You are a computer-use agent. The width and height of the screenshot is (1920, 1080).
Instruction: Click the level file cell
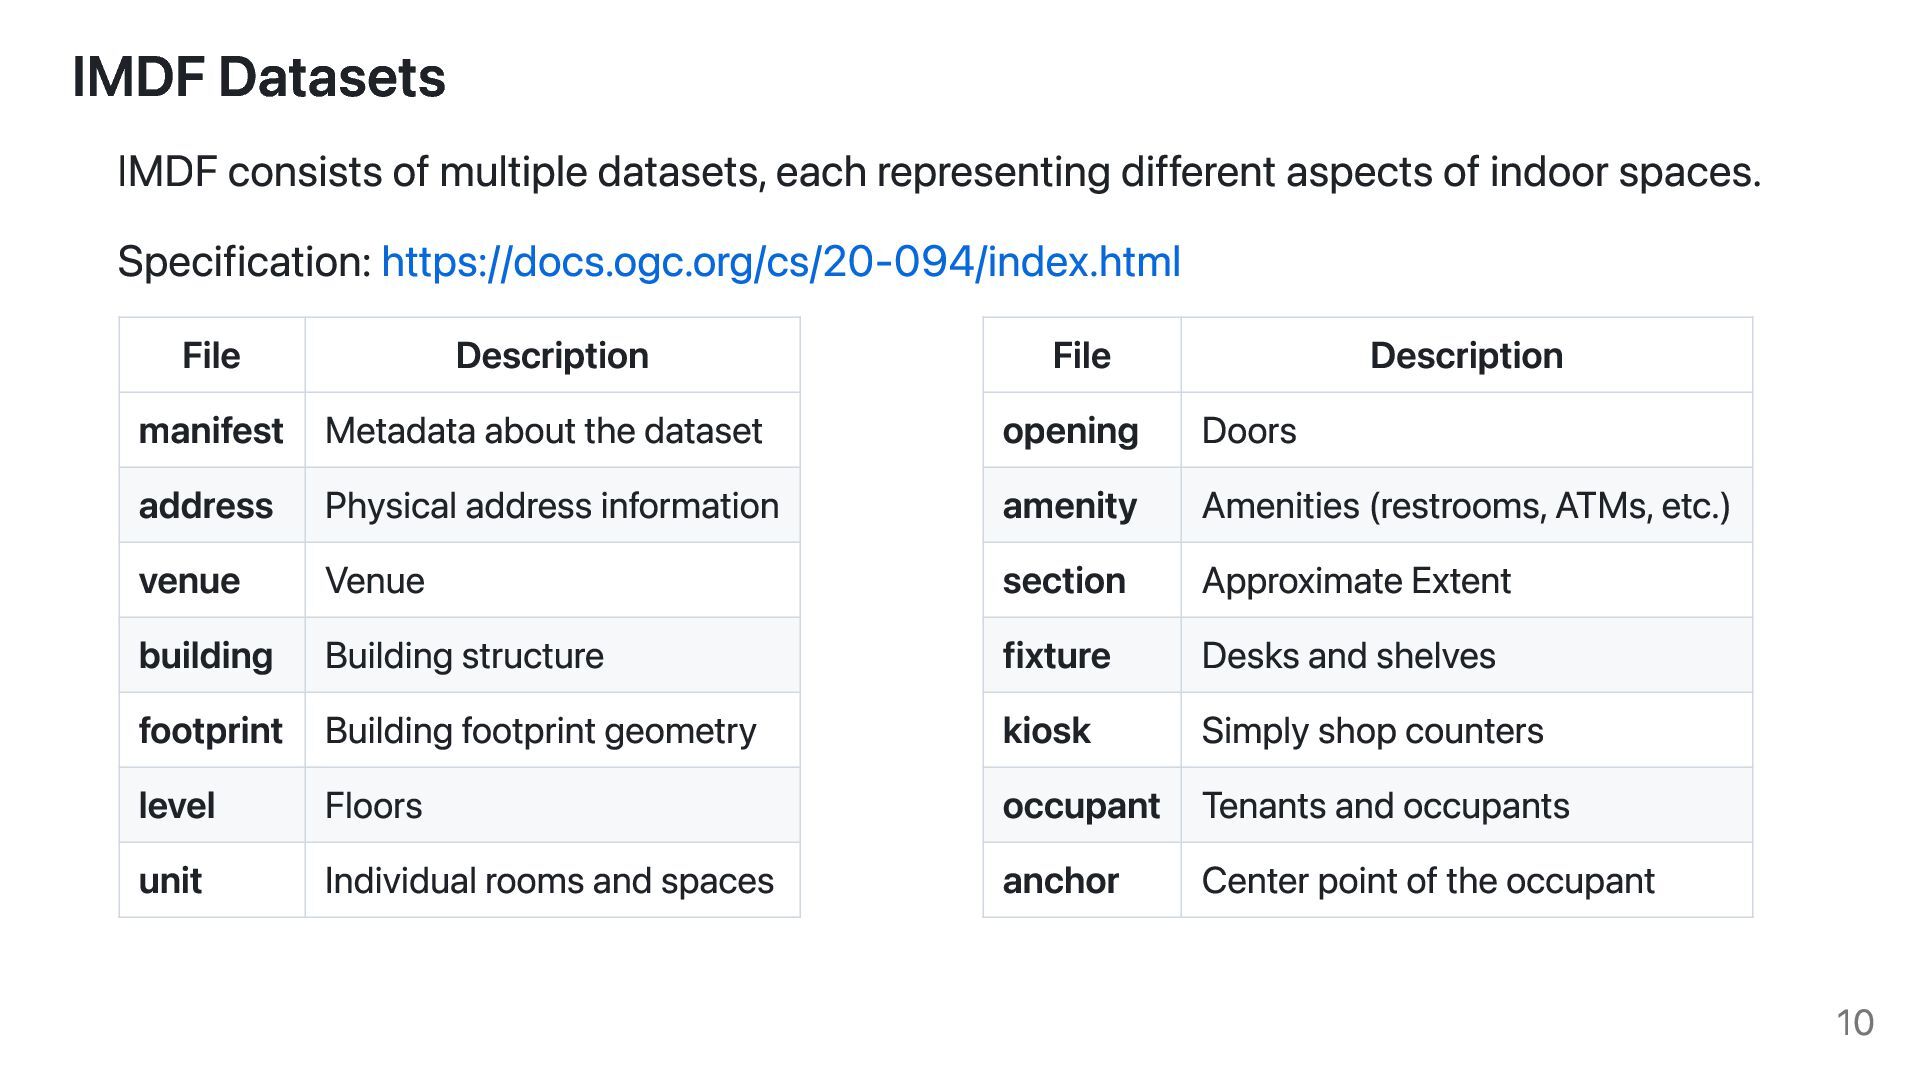point(177,806)
